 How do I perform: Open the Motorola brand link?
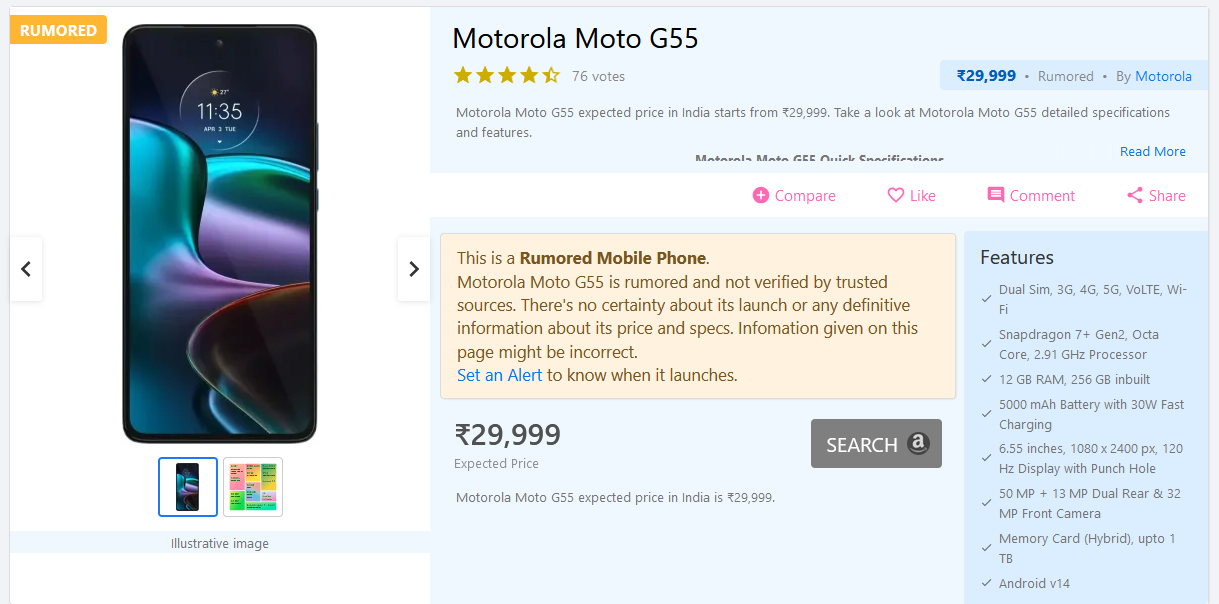(1163, 76)
